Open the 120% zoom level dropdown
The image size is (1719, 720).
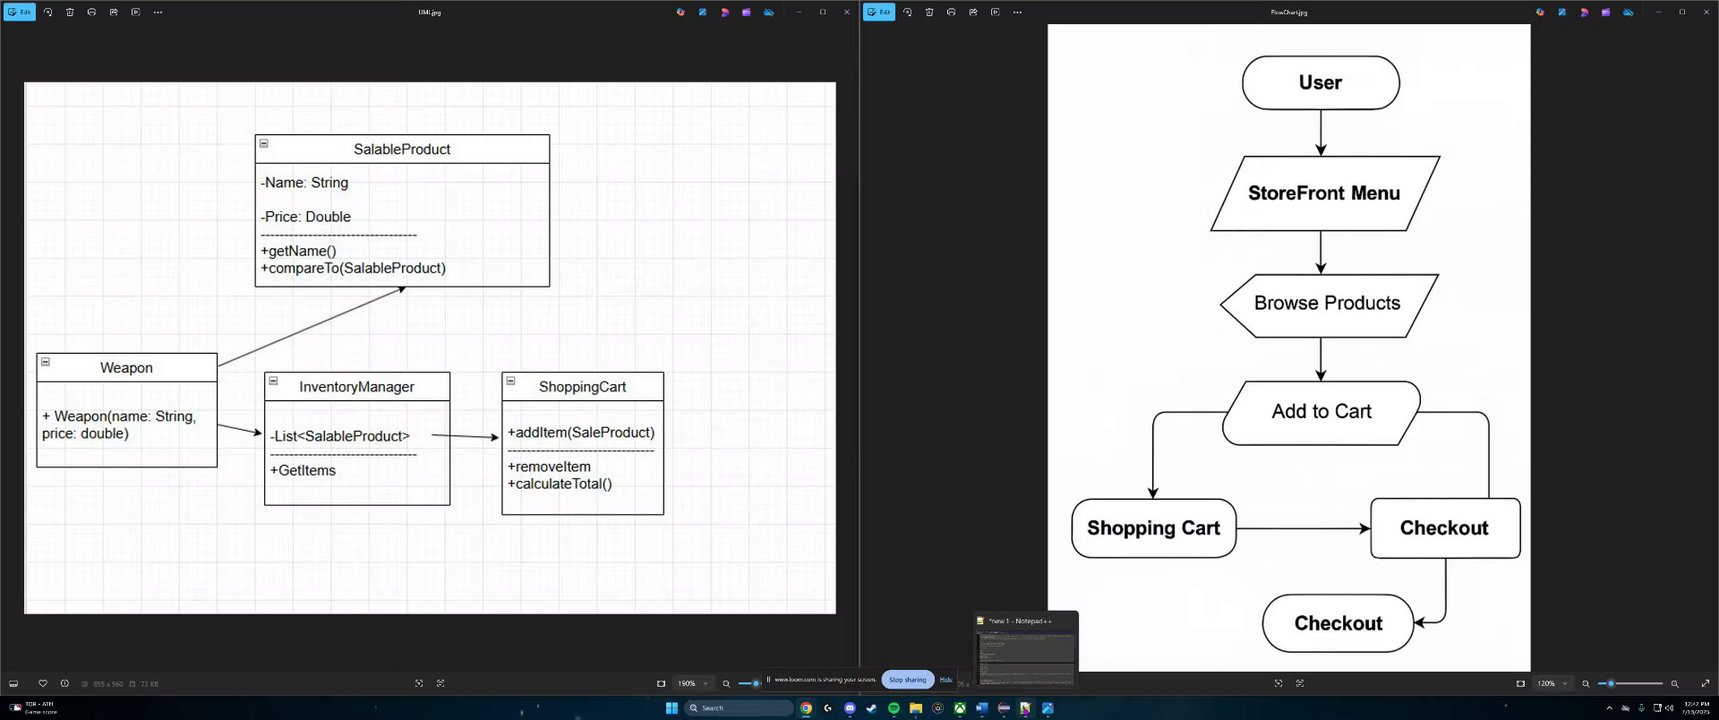[1551, 684]
